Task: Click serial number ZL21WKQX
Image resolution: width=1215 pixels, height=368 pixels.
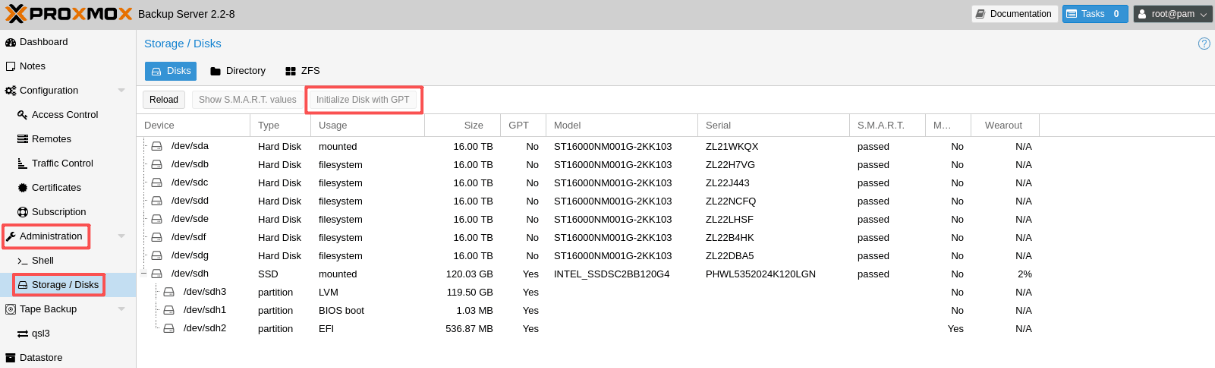Action: coord(732,146)
